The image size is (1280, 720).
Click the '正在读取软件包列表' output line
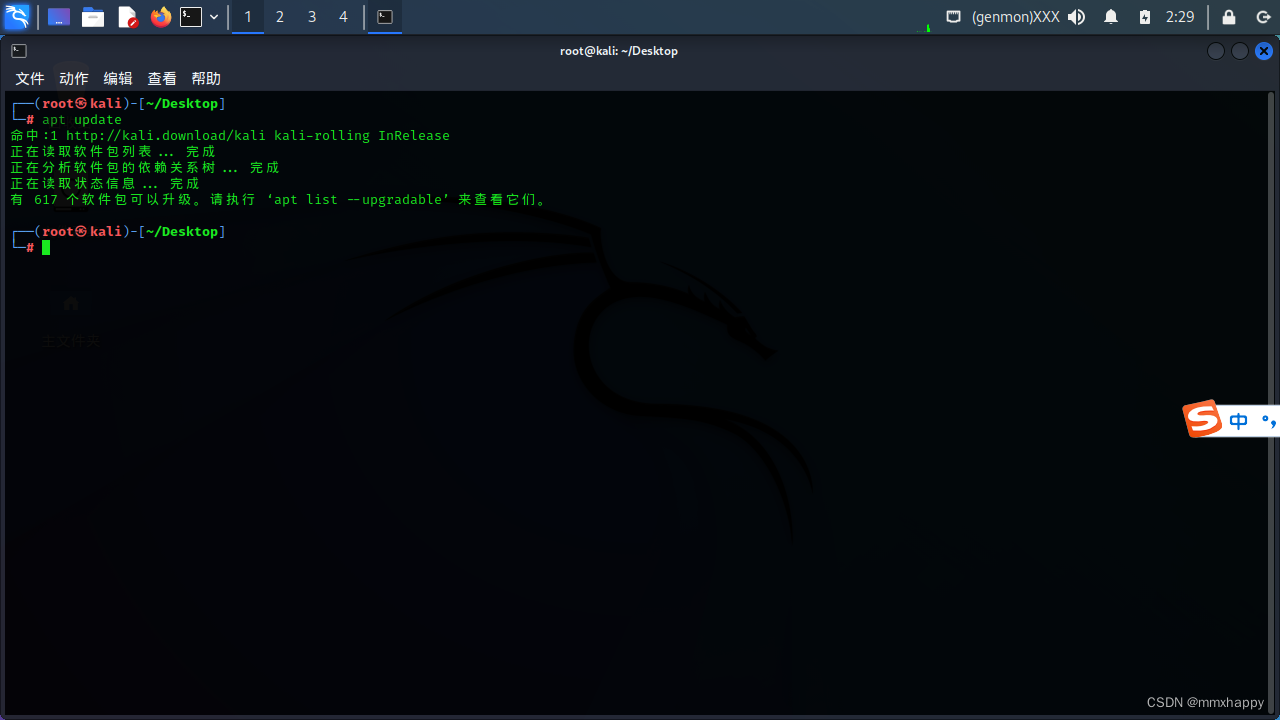113,152
